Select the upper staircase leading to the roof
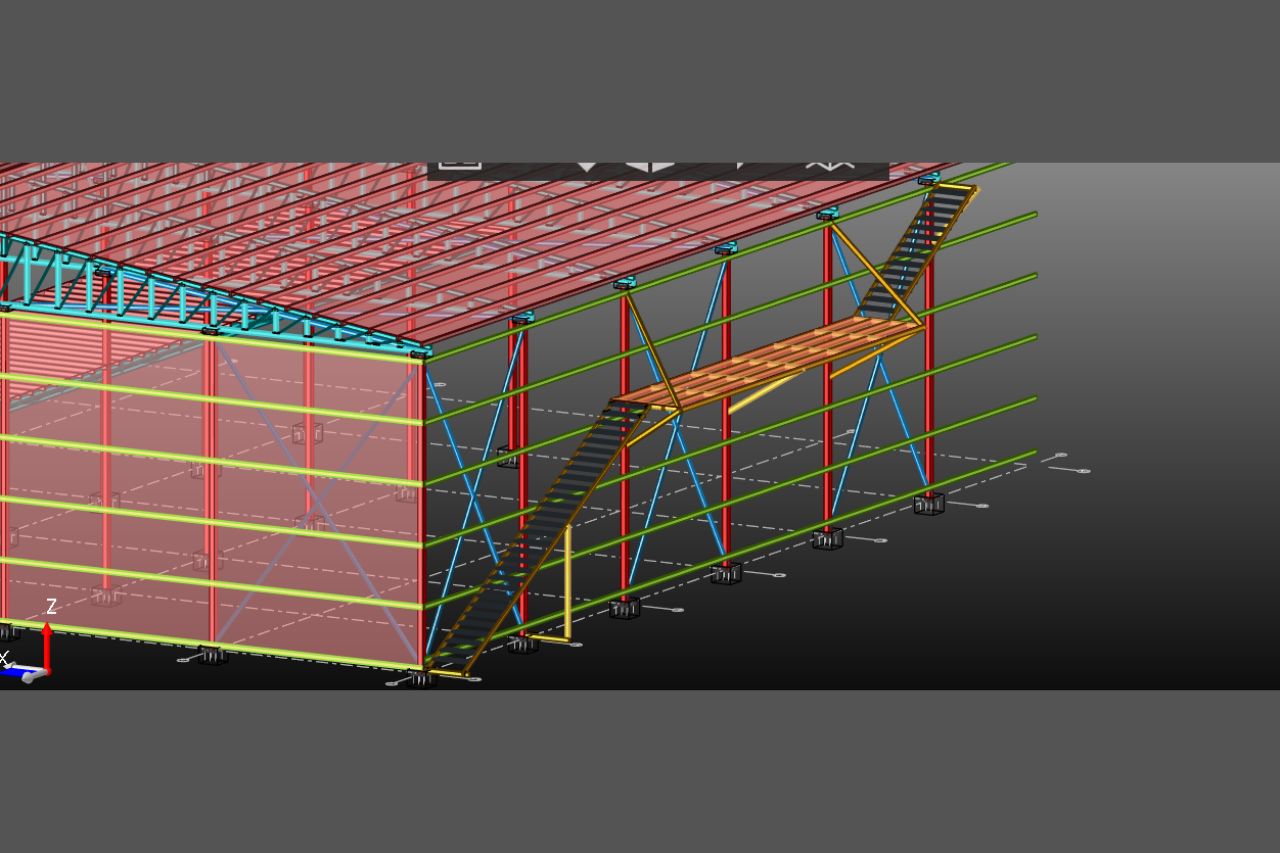Screen dimensions: 1280x853 [913, 253]
